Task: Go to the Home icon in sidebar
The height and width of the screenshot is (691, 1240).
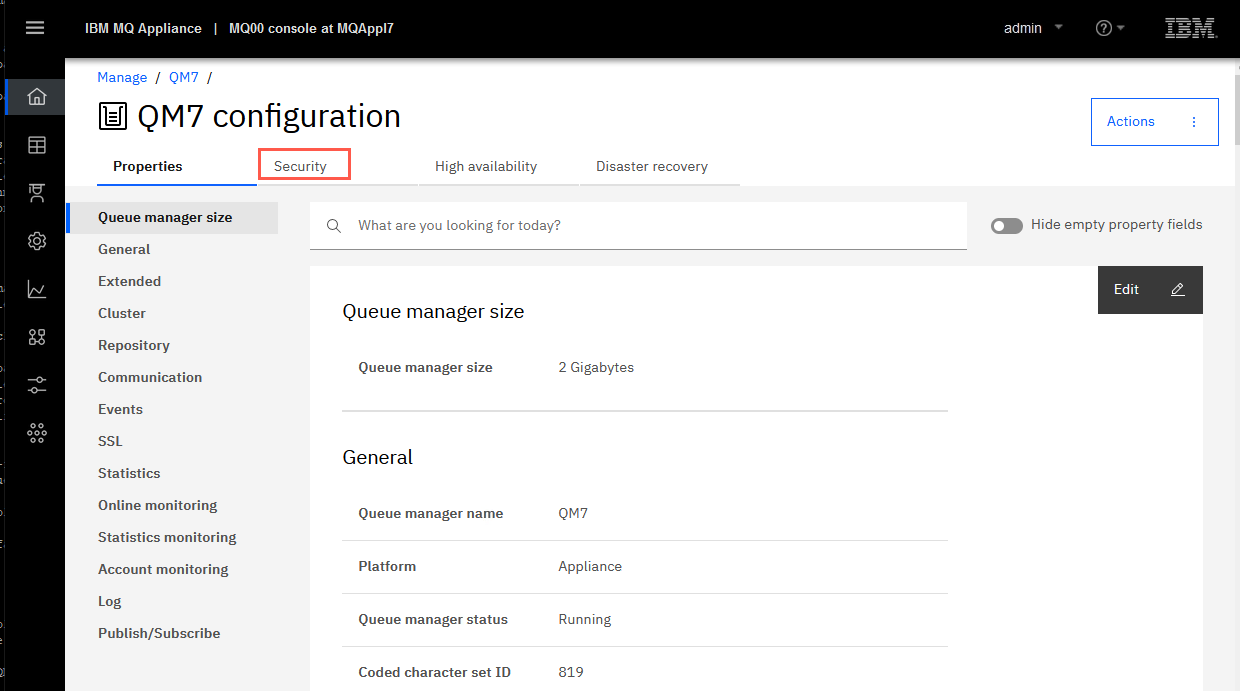Action: pyautogui.click(x=37, y=97)
